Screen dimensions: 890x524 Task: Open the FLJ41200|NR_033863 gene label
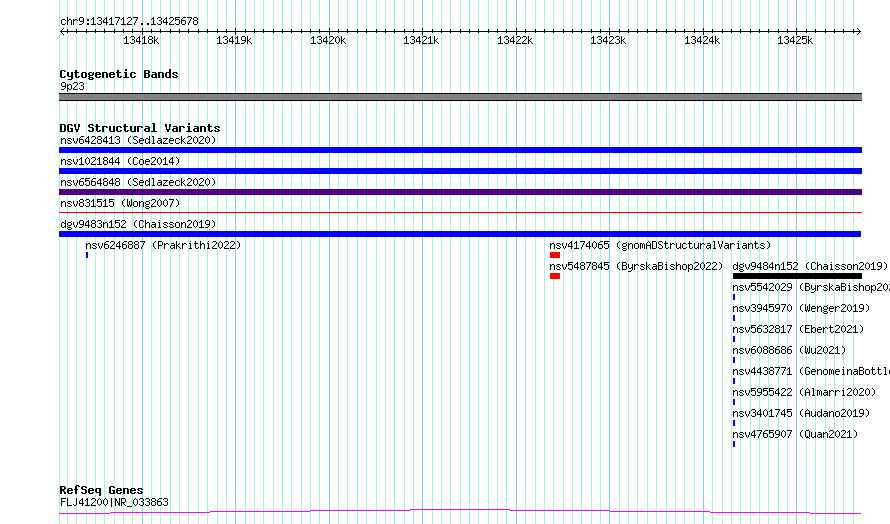[x=114, y=502]
